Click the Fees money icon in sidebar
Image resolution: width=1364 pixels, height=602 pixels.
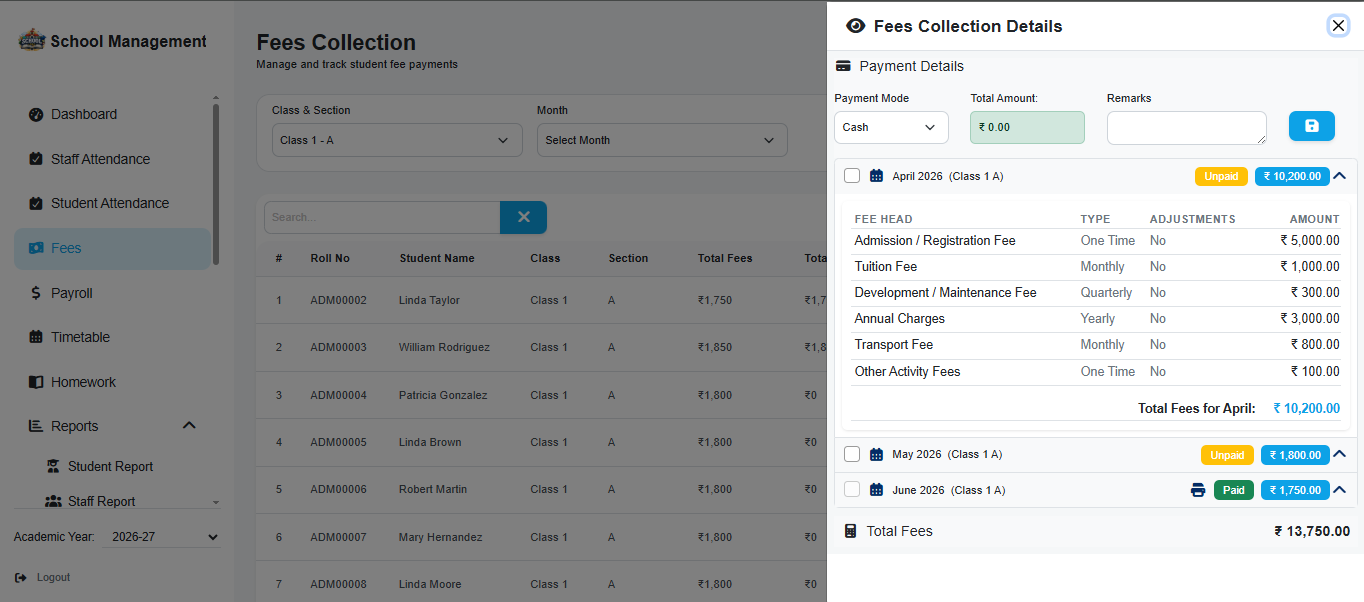point(36,248)
